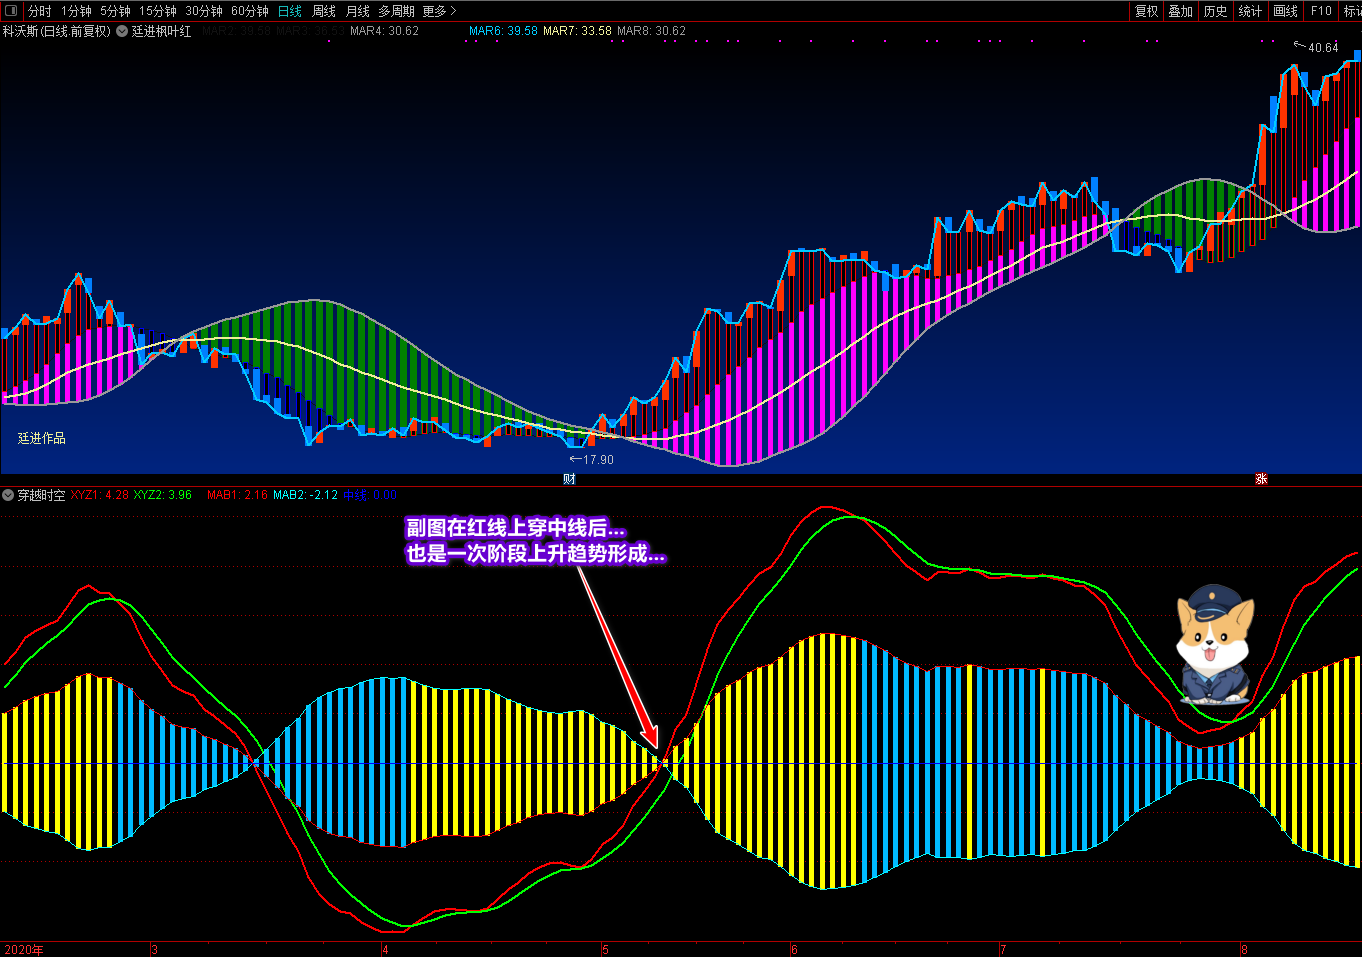Click the 历史 history button
This screenshot has height=957, width=1362.
pos(1215,11)
